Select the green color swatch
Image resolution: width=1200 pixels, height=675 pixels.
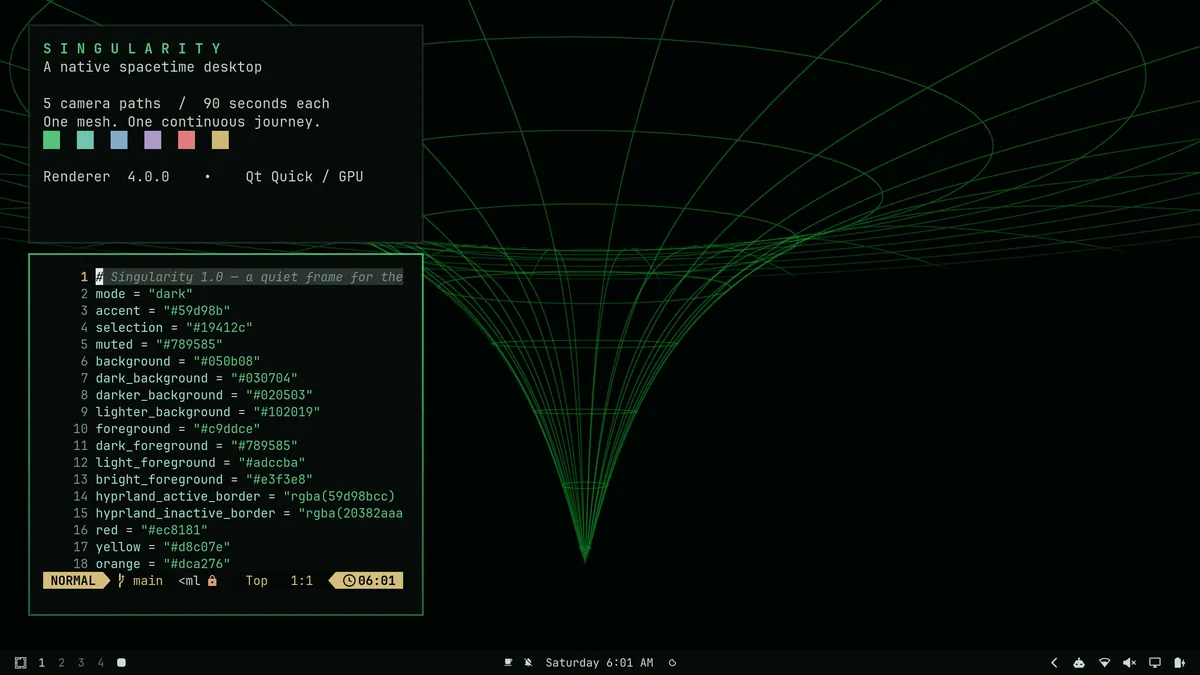[x=52, y=140]
